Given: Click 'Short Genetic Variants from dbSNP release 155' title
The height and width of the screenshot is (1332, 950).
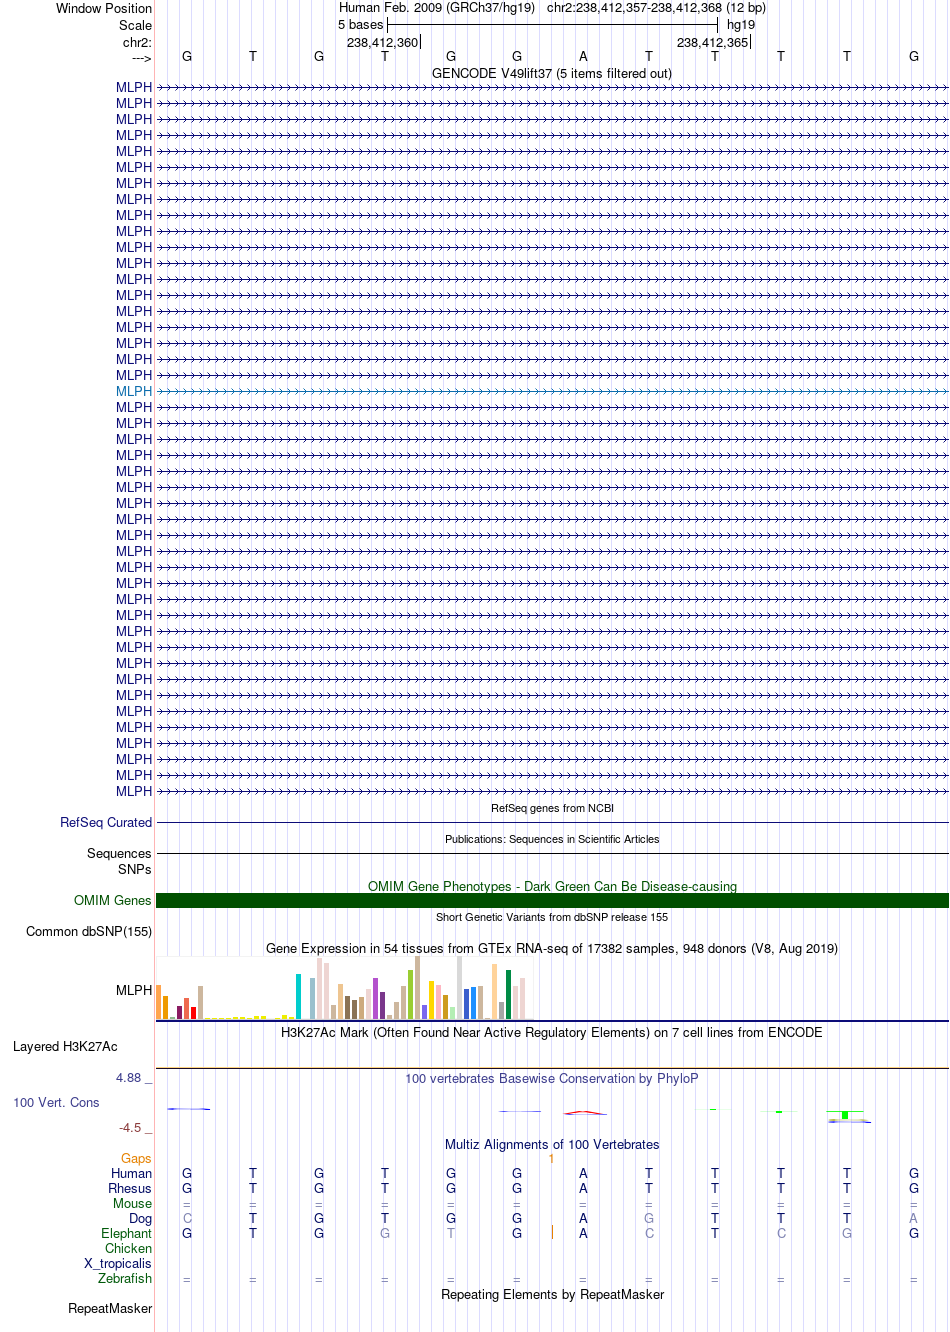Looking at the screenshot, I should (552, 917).
